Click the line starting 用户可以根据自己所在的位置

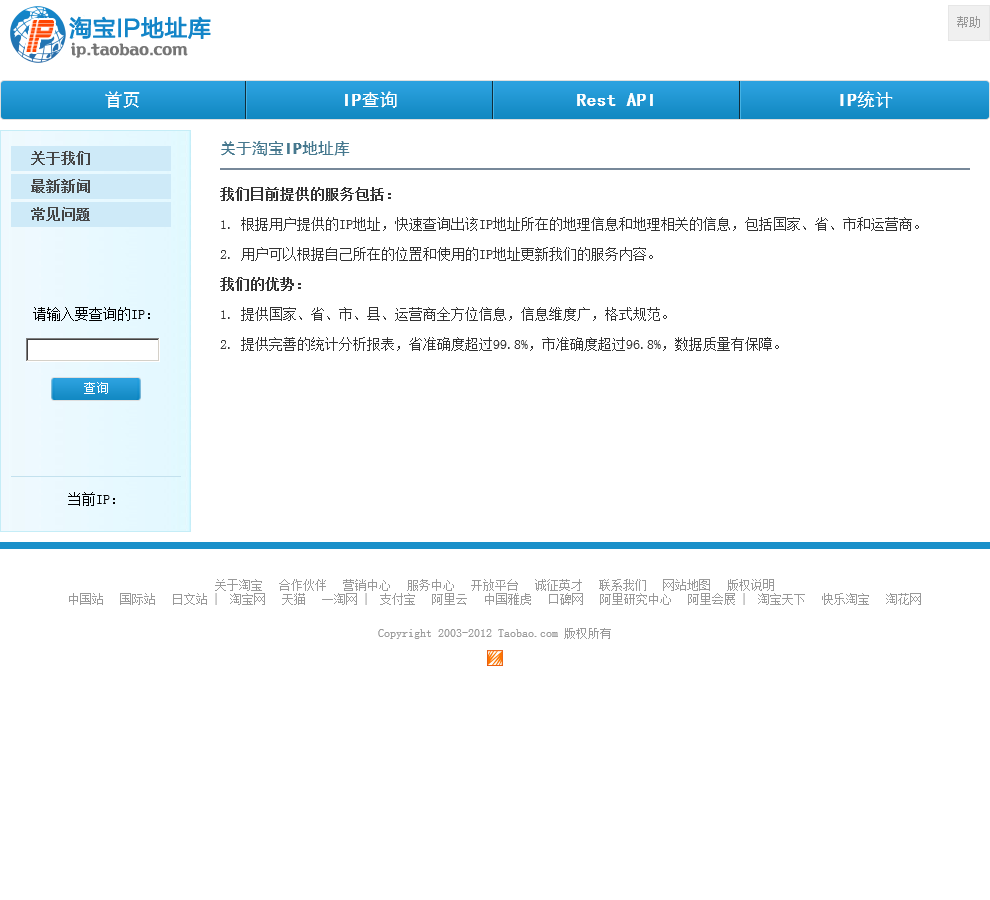[x=438, y=255]
